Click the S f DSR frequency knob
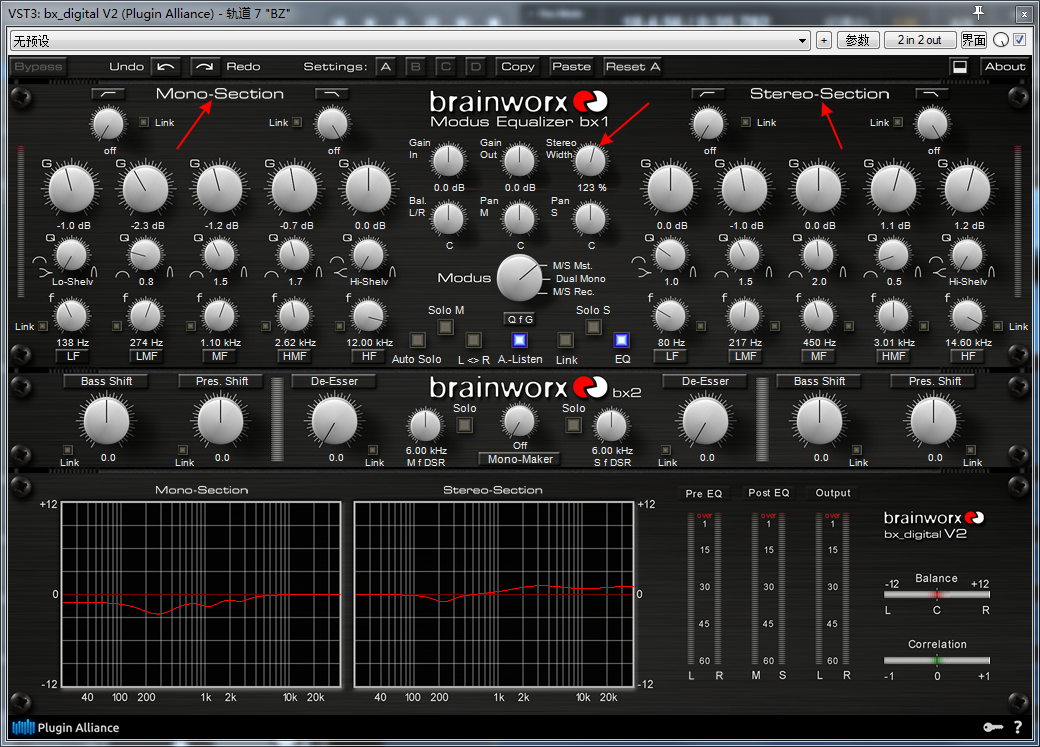1040x747 pixels. tap(612, 426)
